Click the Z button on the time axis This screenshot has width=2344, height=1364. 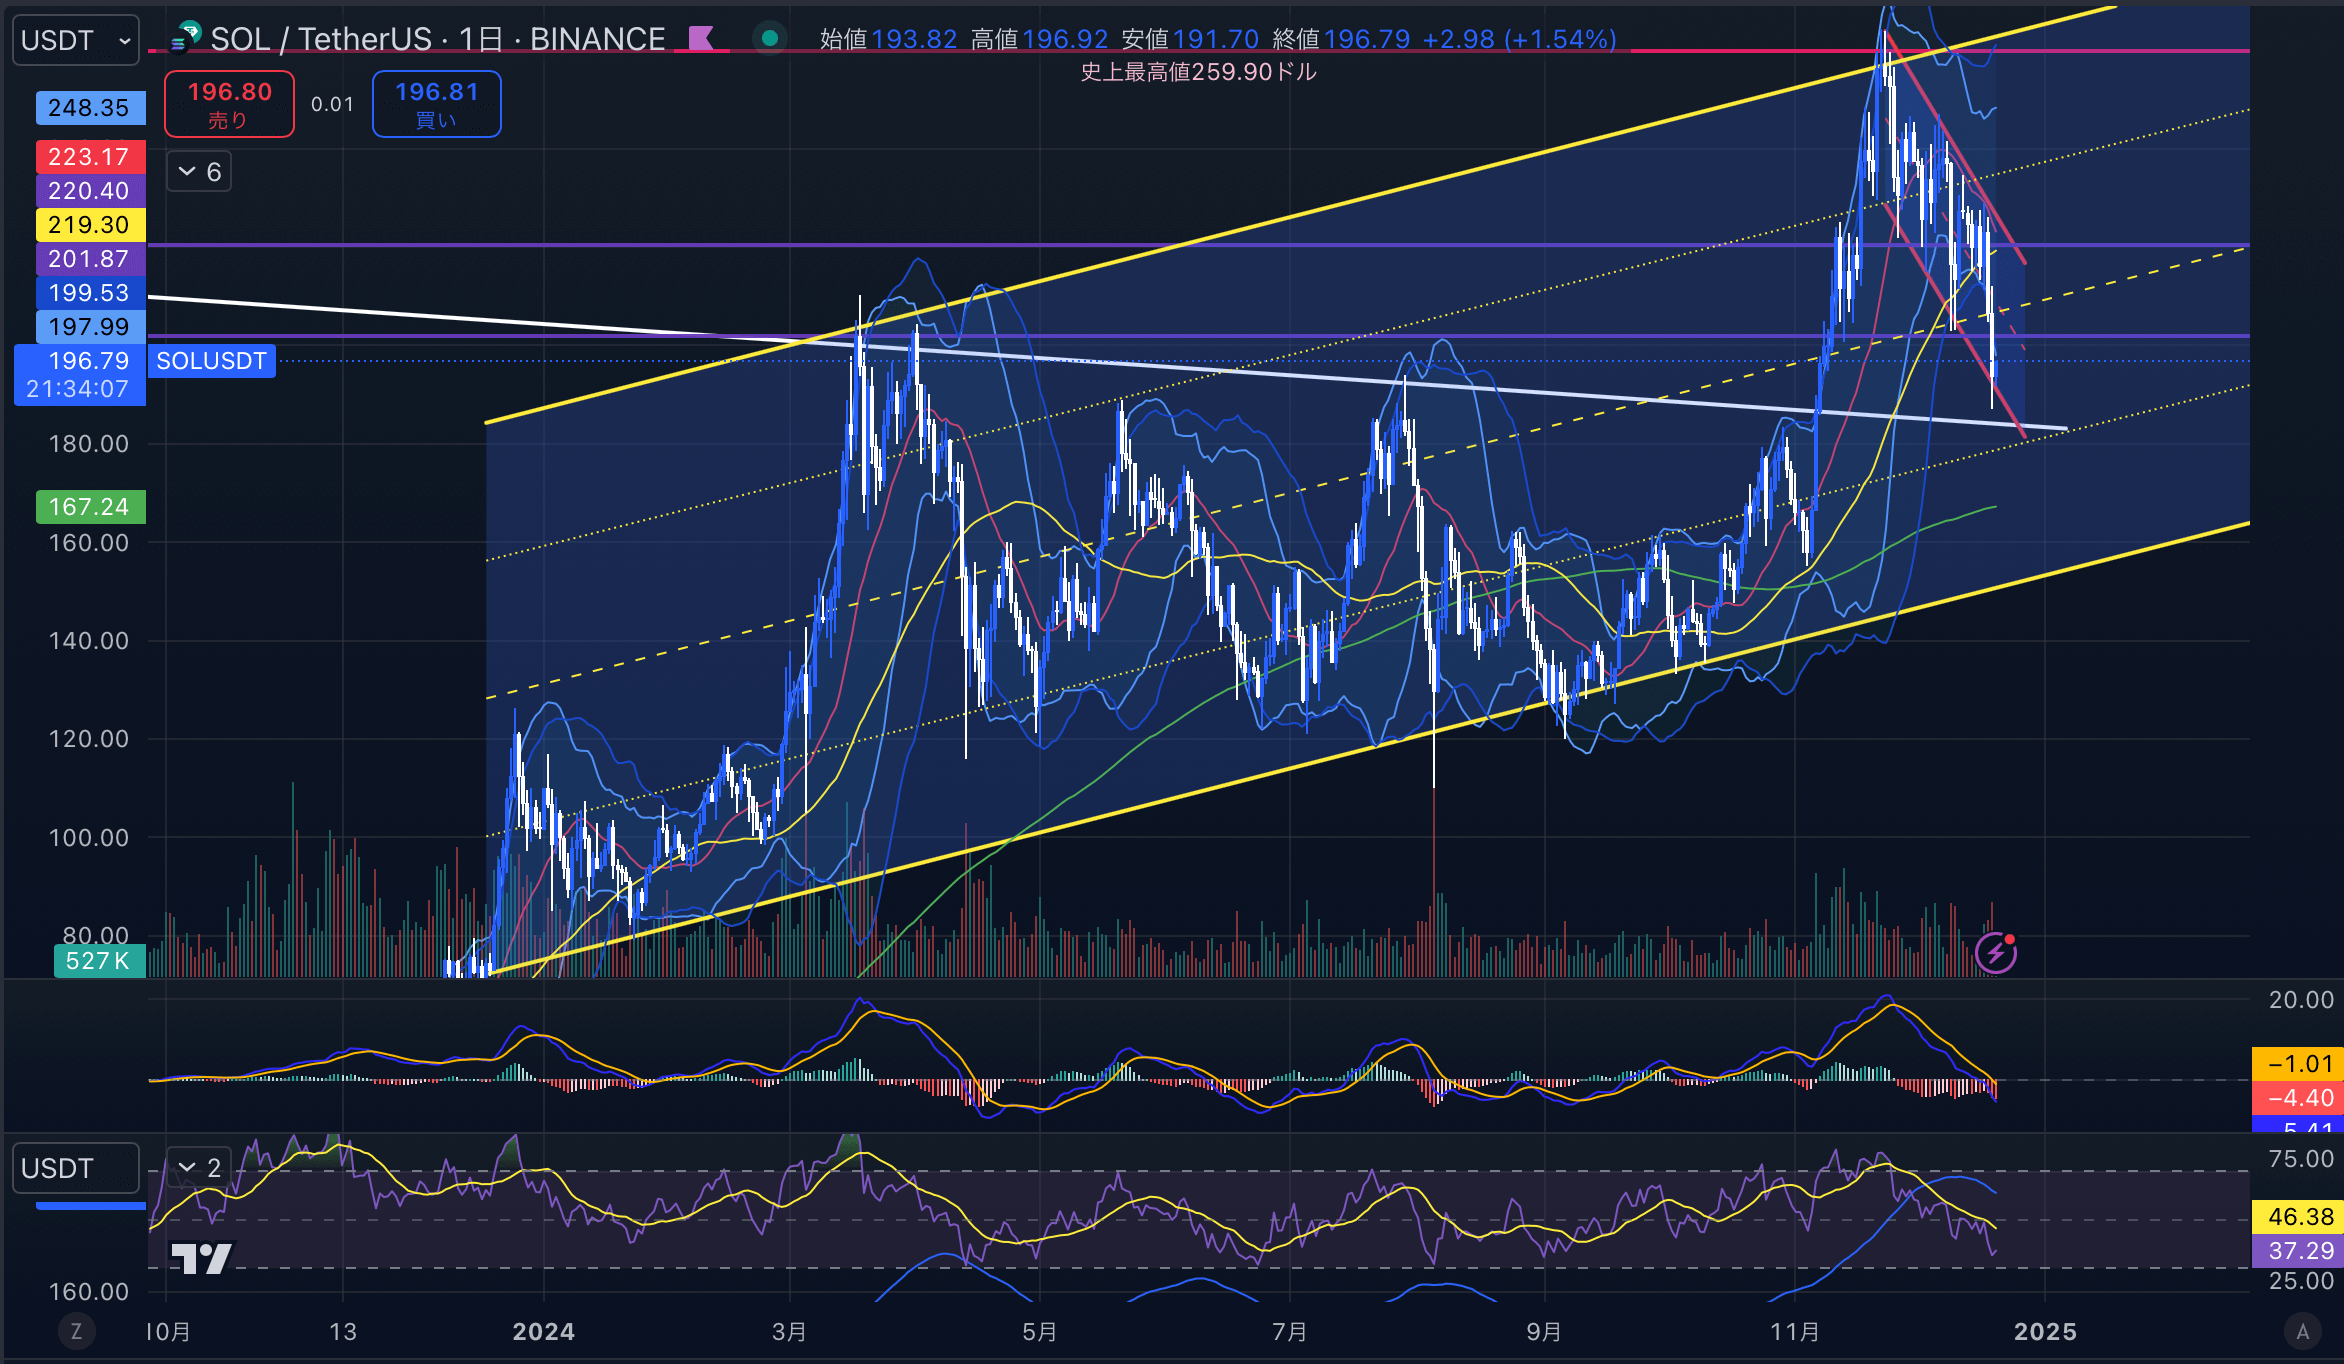[76, 1331]
